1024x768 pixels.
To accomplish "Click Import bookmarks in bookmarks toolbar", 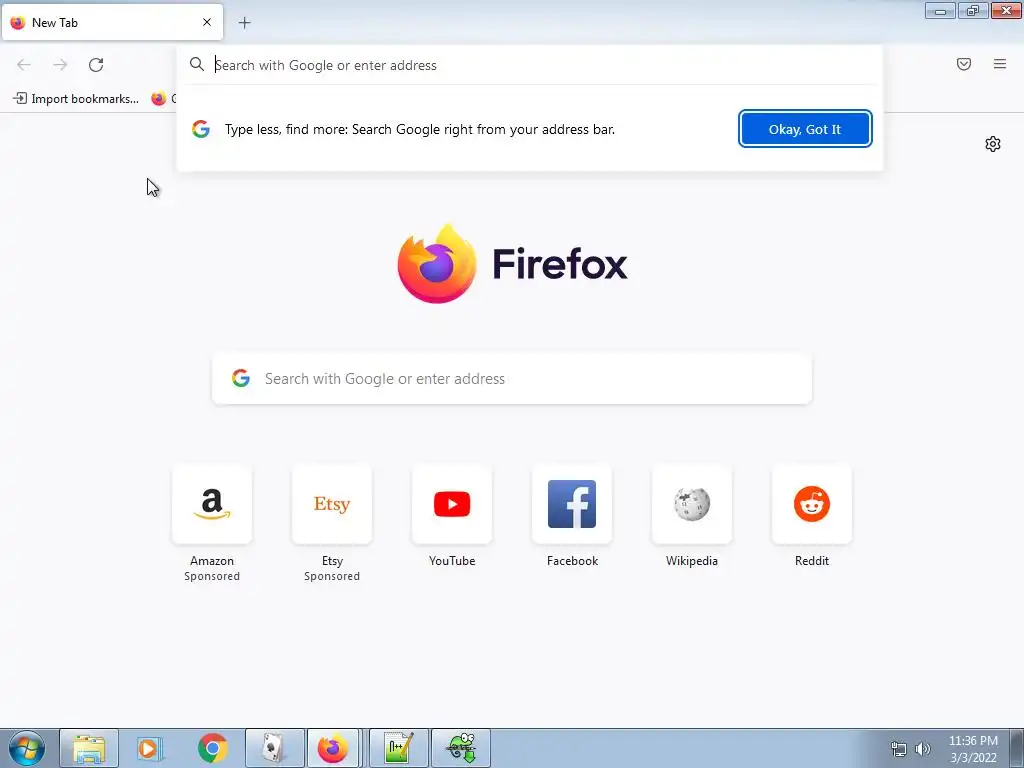I will click(x=76, y=99).
